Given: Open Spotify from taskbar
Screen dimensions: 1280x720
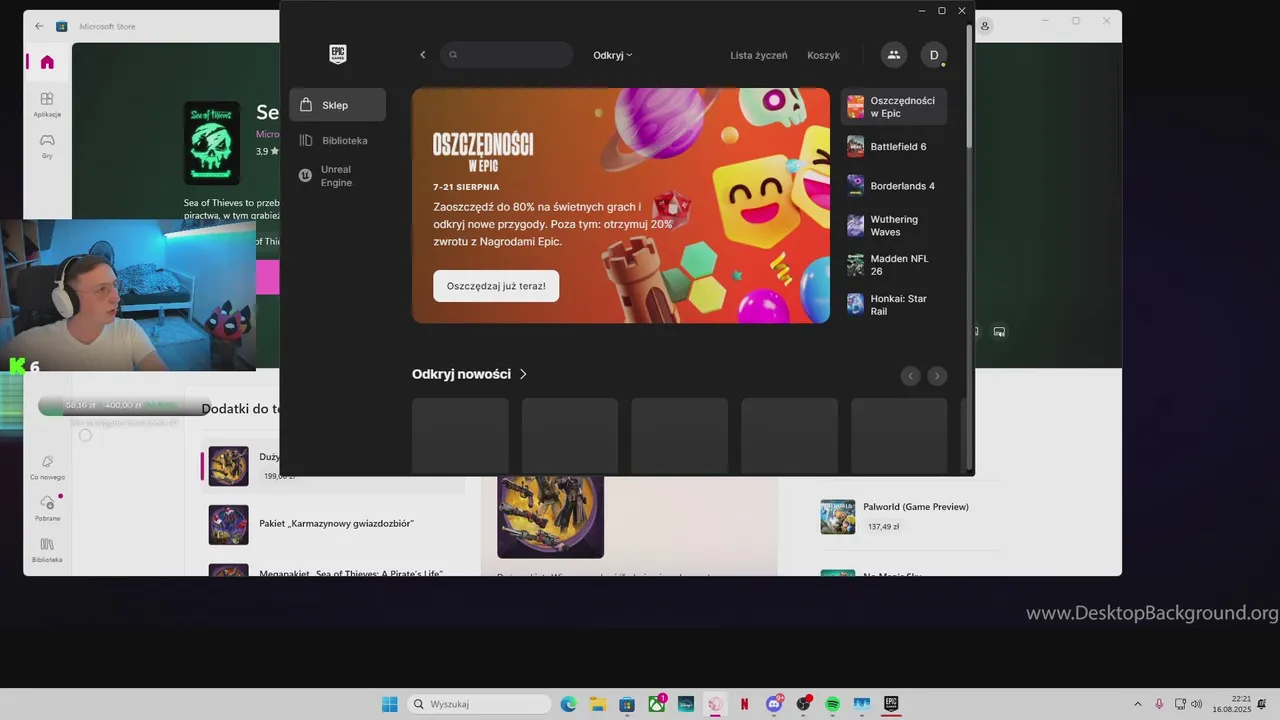Looking at the screenshot, I should click(832, 704).
